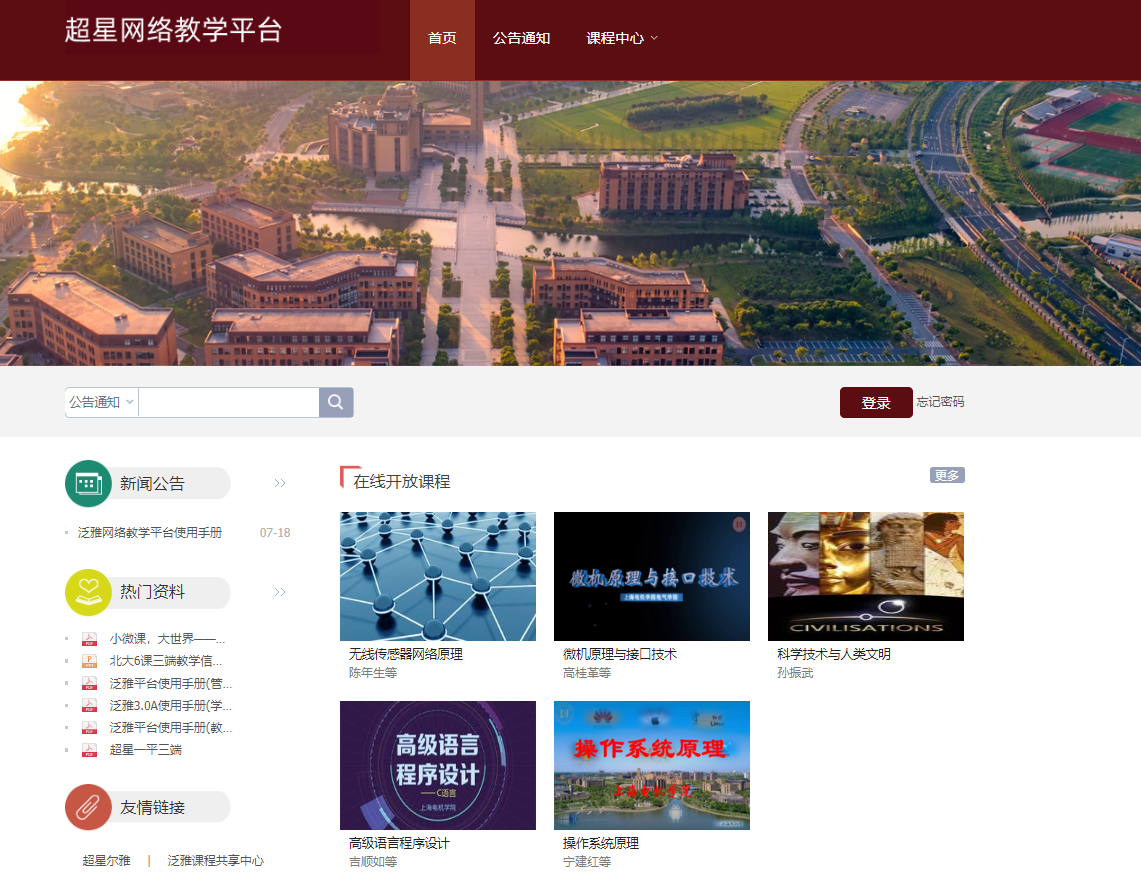Expand the 热门资料 list via double-arrow

point(280,592)
